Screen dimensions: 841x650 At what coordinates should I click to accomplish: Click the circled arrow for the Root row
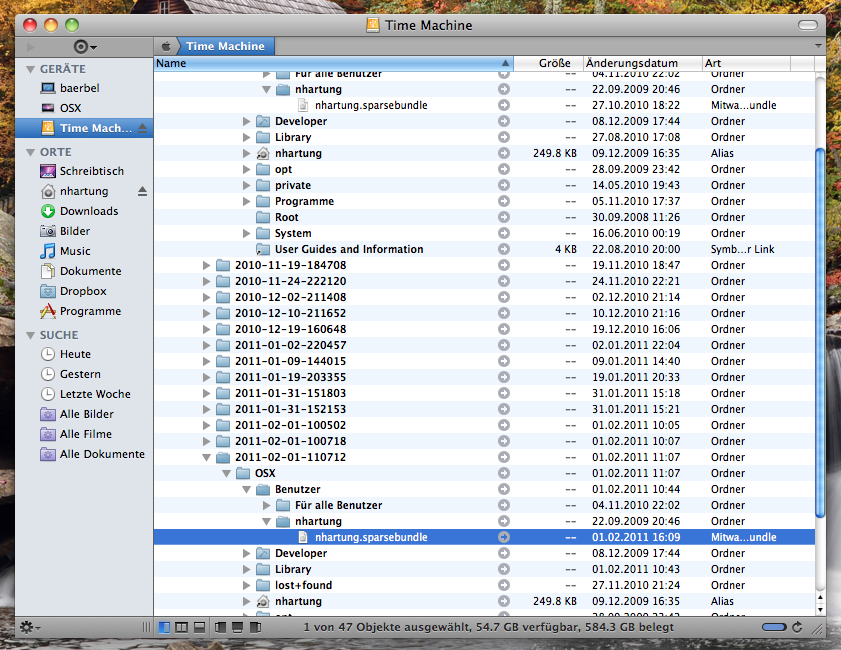(x=504, y=217)
